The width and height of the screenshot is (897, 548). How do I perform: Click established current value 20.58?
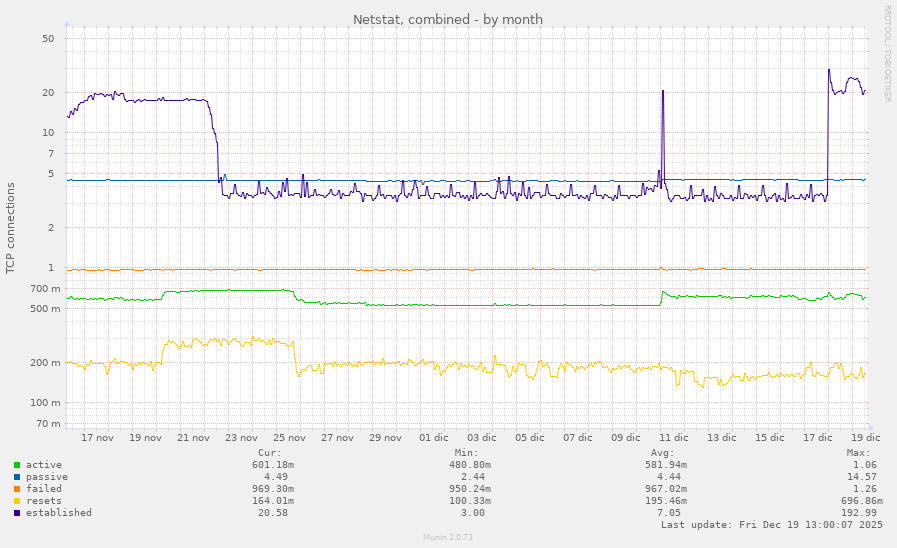click(x=273, y=513)
